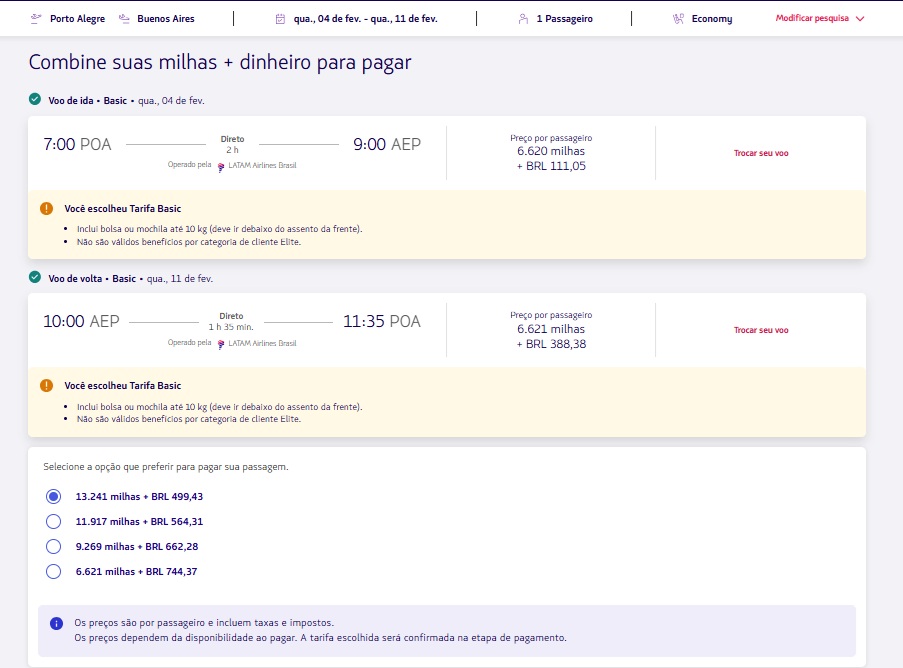Open the Modificar pesquisa search editor

(812, 19)
